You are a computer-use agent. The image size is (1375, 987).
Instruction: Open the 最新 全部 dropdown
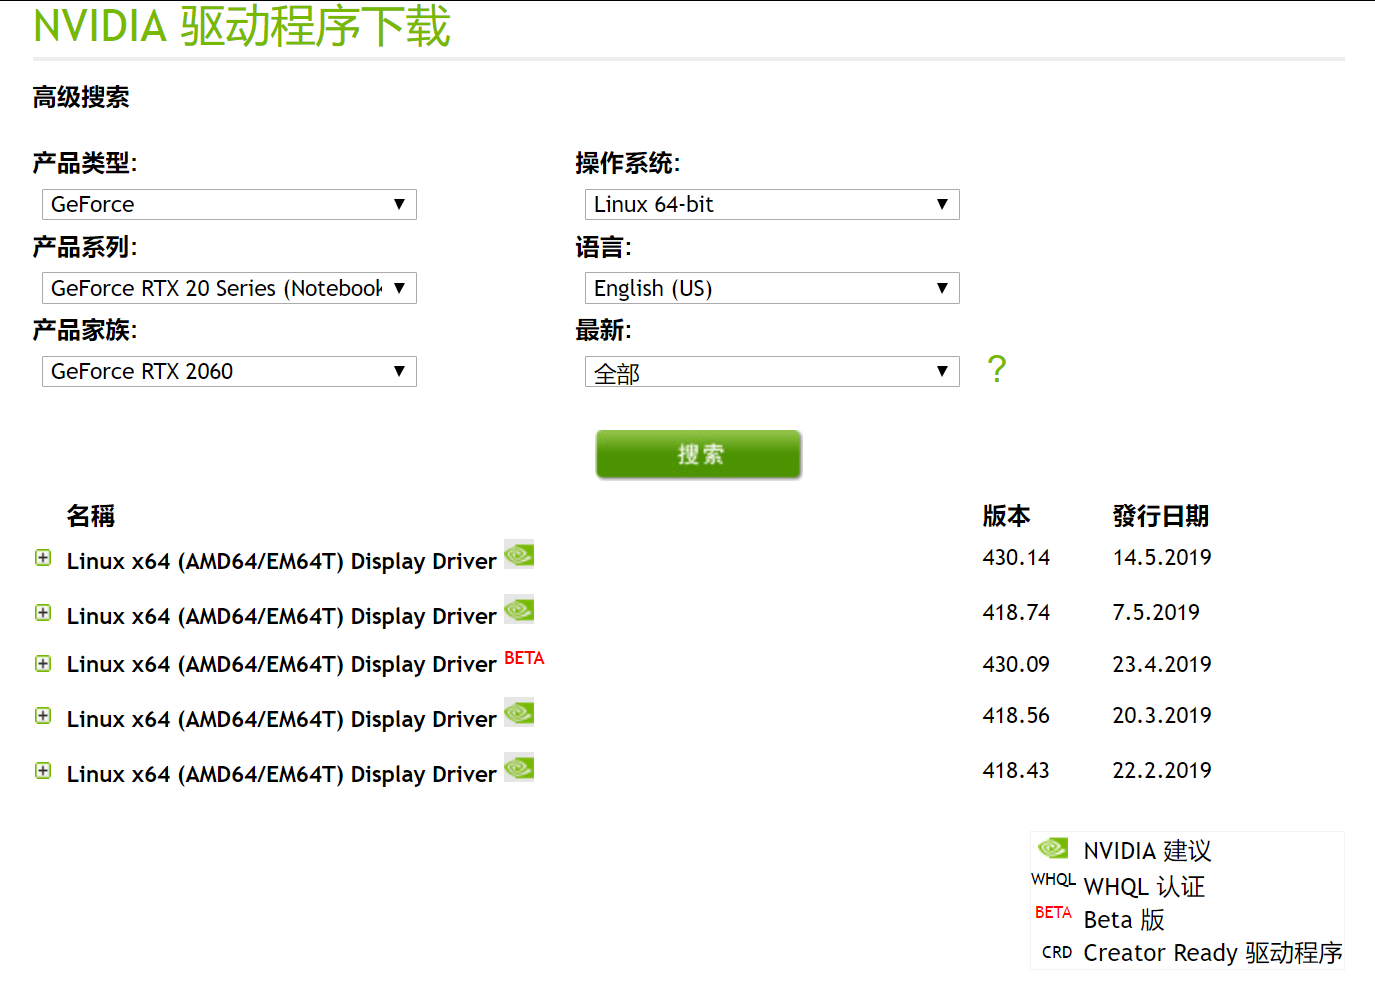(x=772, y=372)
